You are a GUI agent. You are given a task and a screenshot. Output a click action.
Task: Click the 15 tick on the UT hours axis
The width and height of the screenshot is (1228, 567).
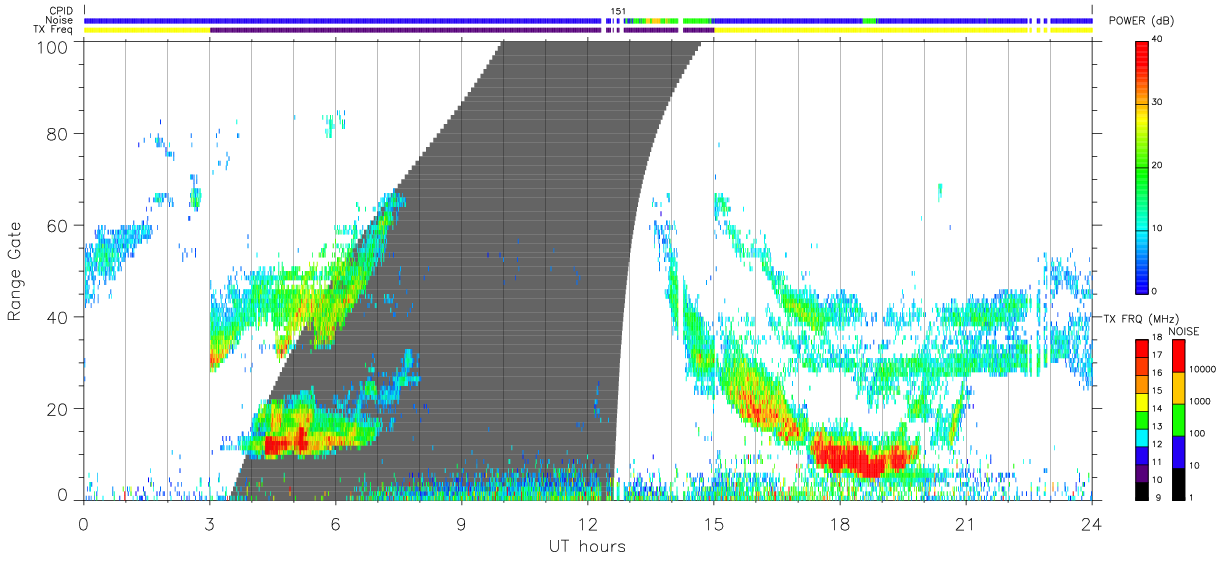[713, 523]
